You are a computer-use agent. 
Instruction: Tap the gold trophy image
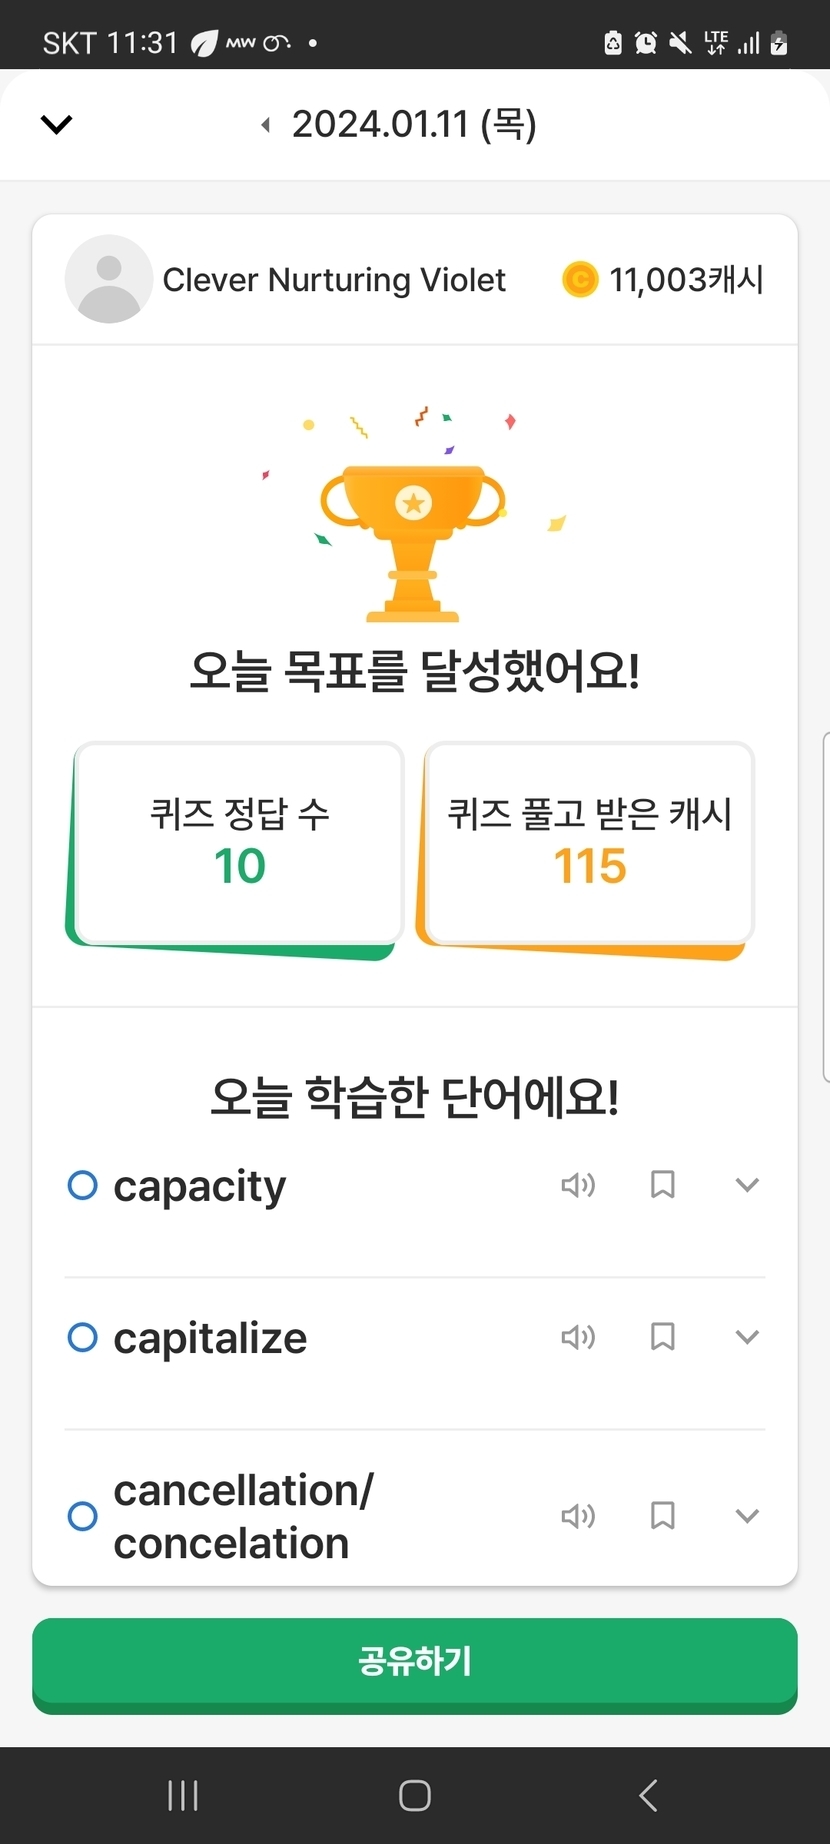tap(413, 540)
